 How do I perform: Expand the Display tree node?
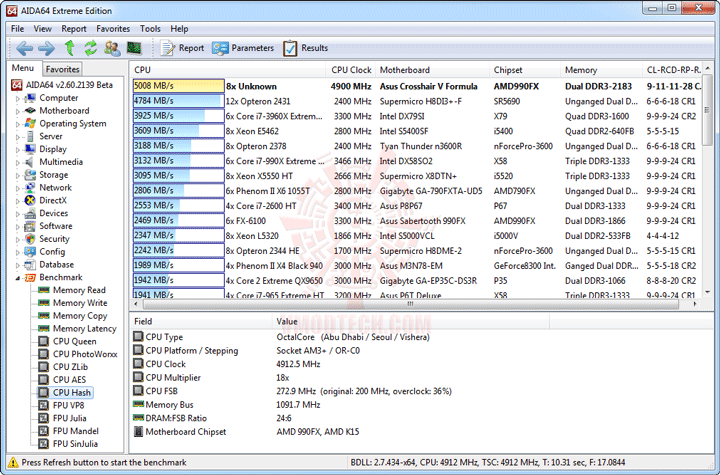pyautogui.click(x=18, y=150)
